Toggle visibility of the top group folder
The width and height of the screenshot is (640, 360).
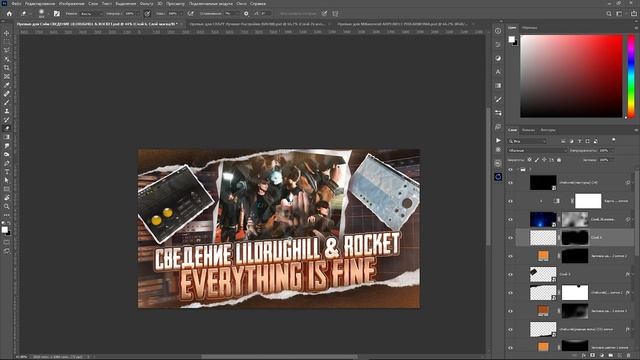[510, 169]
